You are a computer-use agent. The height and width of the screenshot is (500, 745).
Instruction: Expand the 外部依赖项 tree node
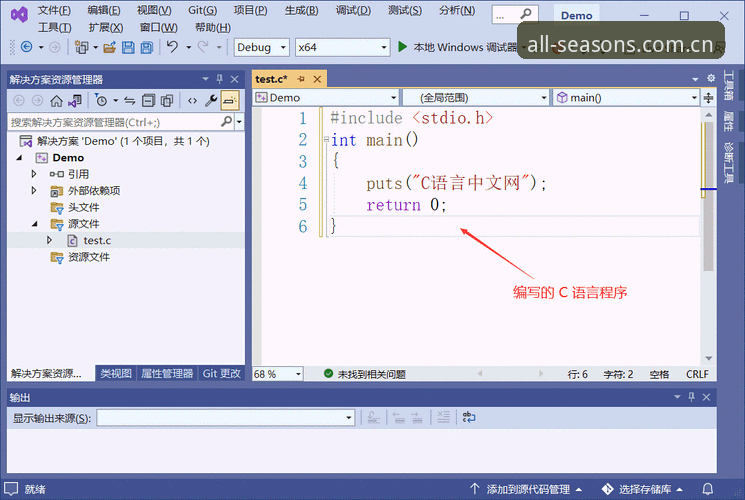tap(34, 191)
